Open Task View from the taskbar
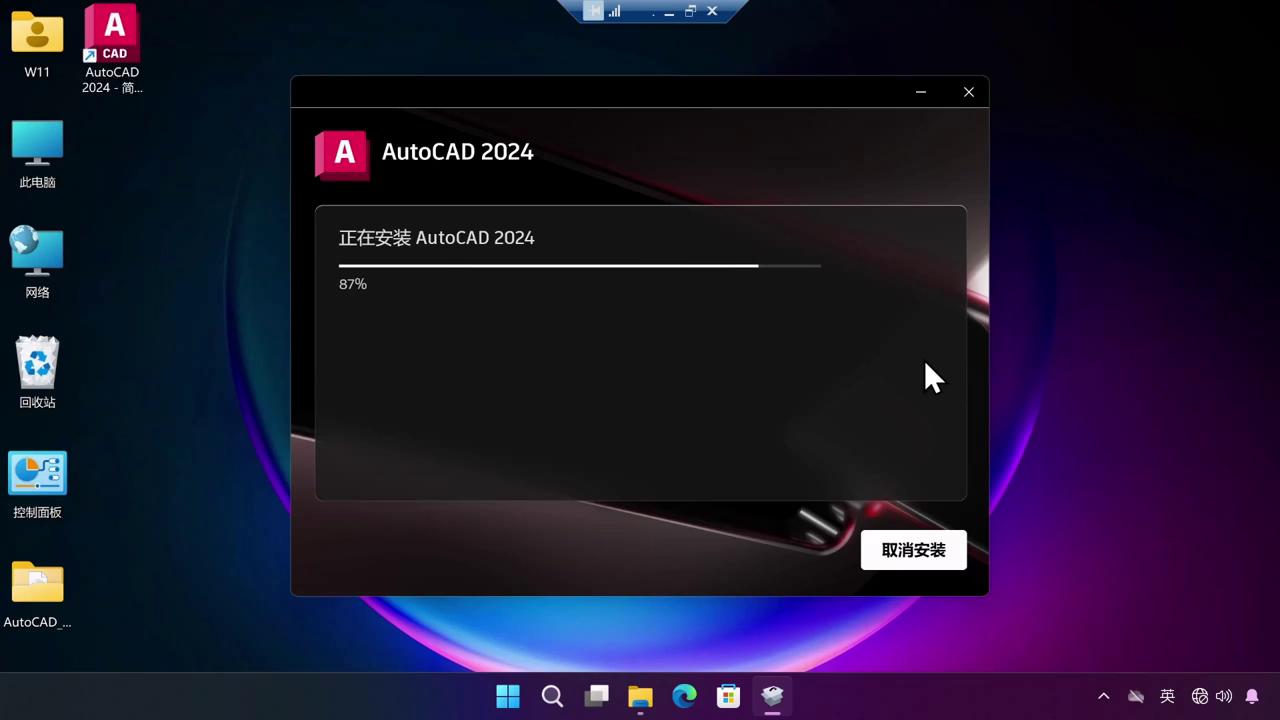Viewport: 1280px width, 720px height. click(x=597, y=695)
